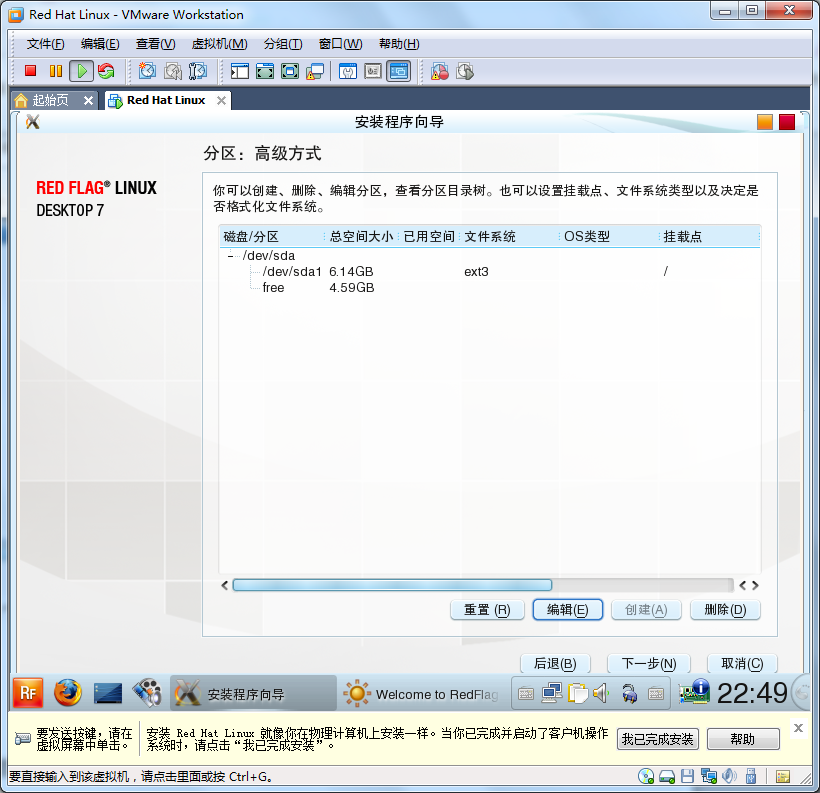Click the network computers tray icon in guest

(x=552, y=694)
